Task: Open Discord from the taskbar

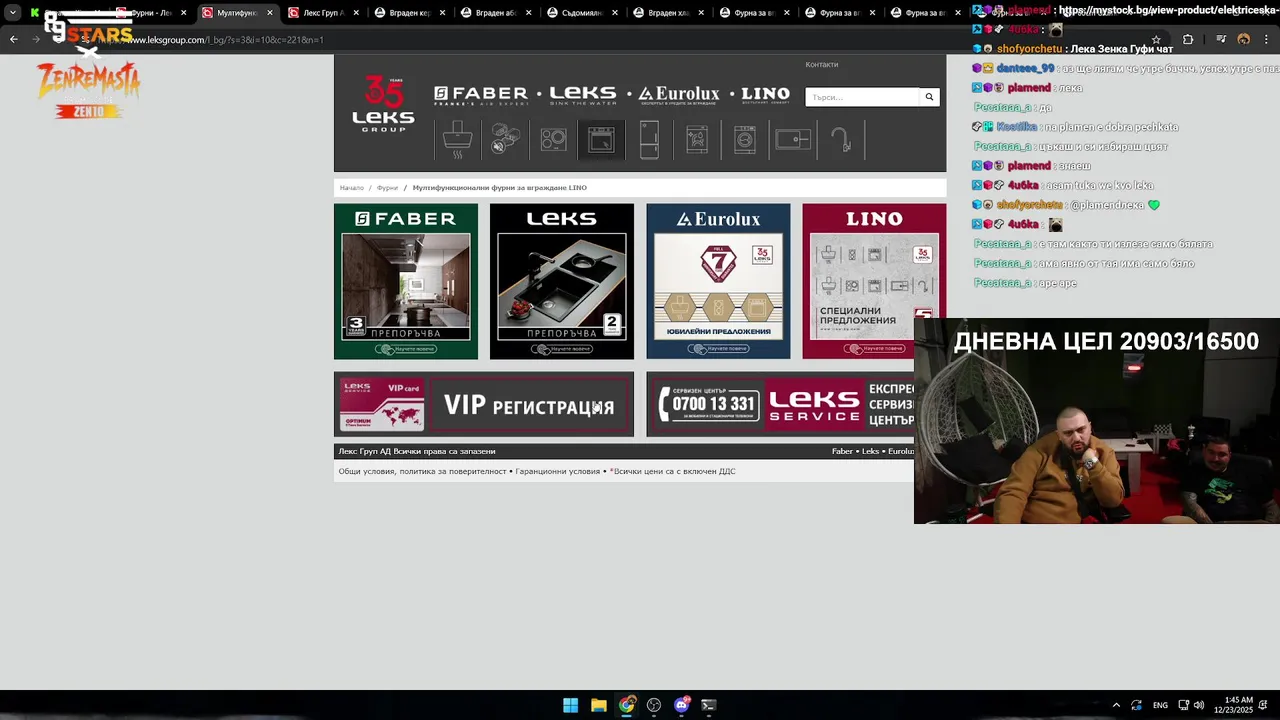Action: tap(682, 705)
